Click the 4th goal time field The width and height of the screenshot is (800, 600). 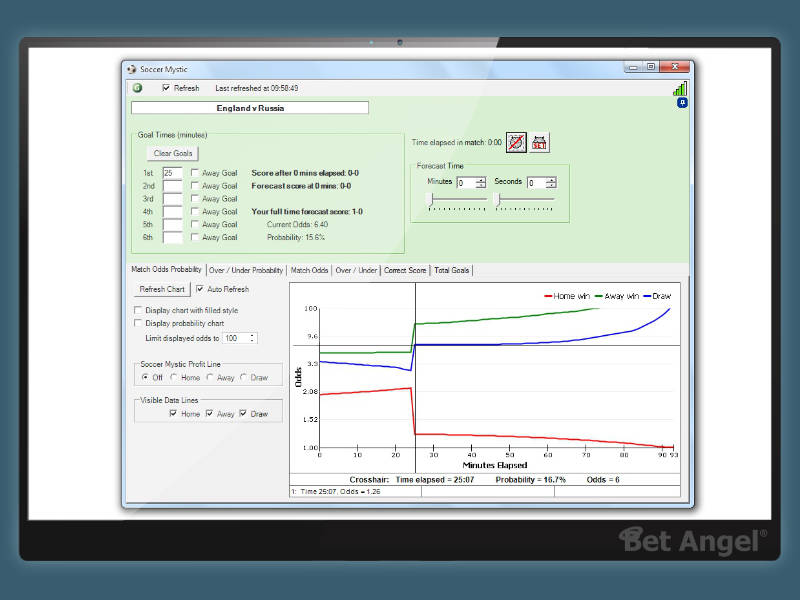172,212
